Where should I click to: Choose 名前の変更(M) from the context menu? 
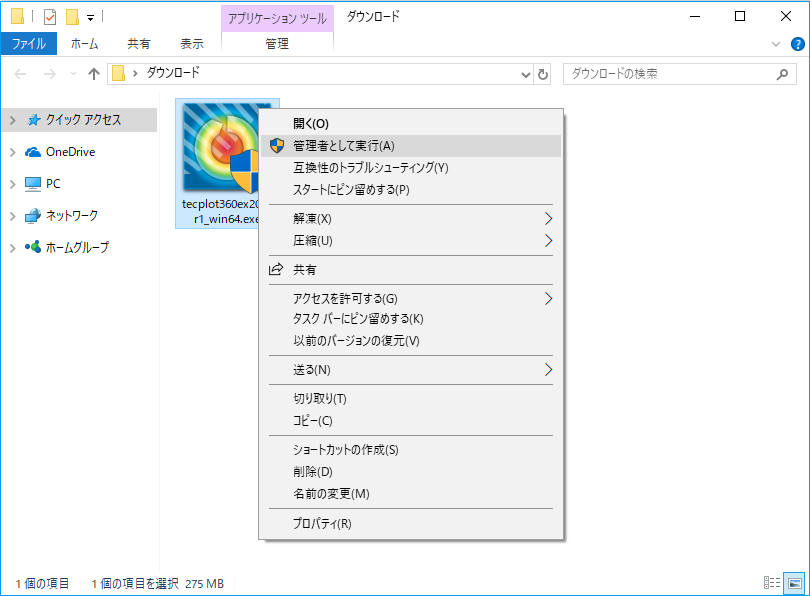pos(411,494)
